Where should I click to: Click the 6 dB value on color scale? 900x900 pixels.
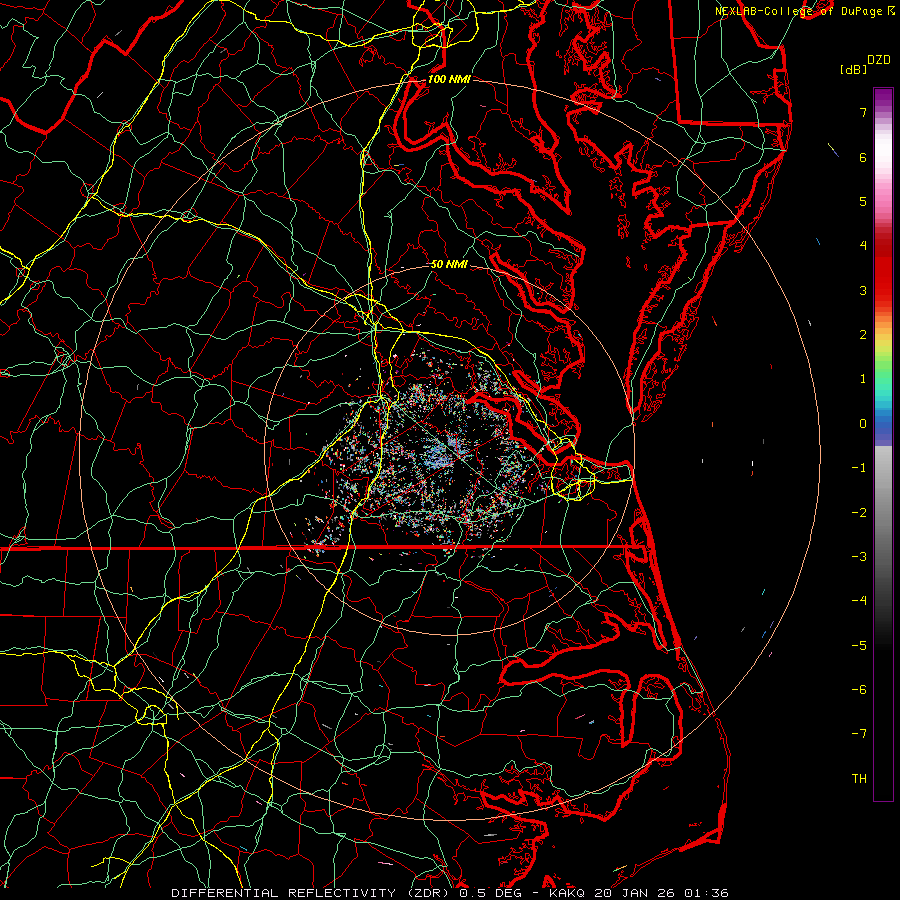(863, 157)
